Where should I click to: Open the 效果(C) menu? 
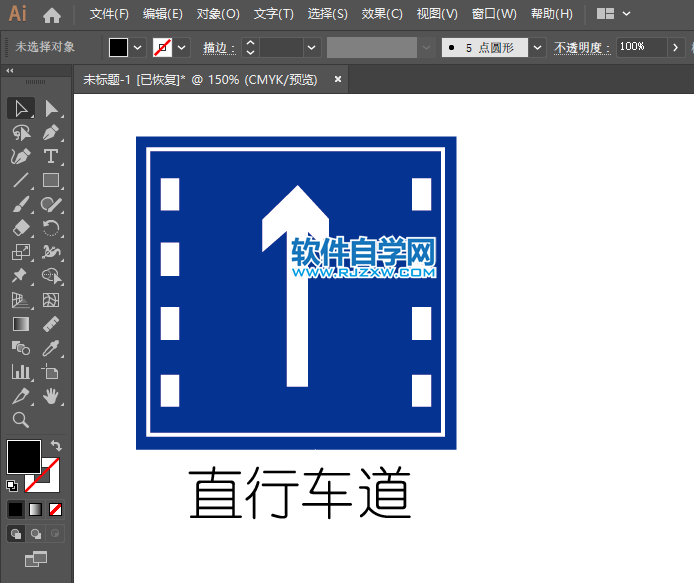[x=382, y=14]
